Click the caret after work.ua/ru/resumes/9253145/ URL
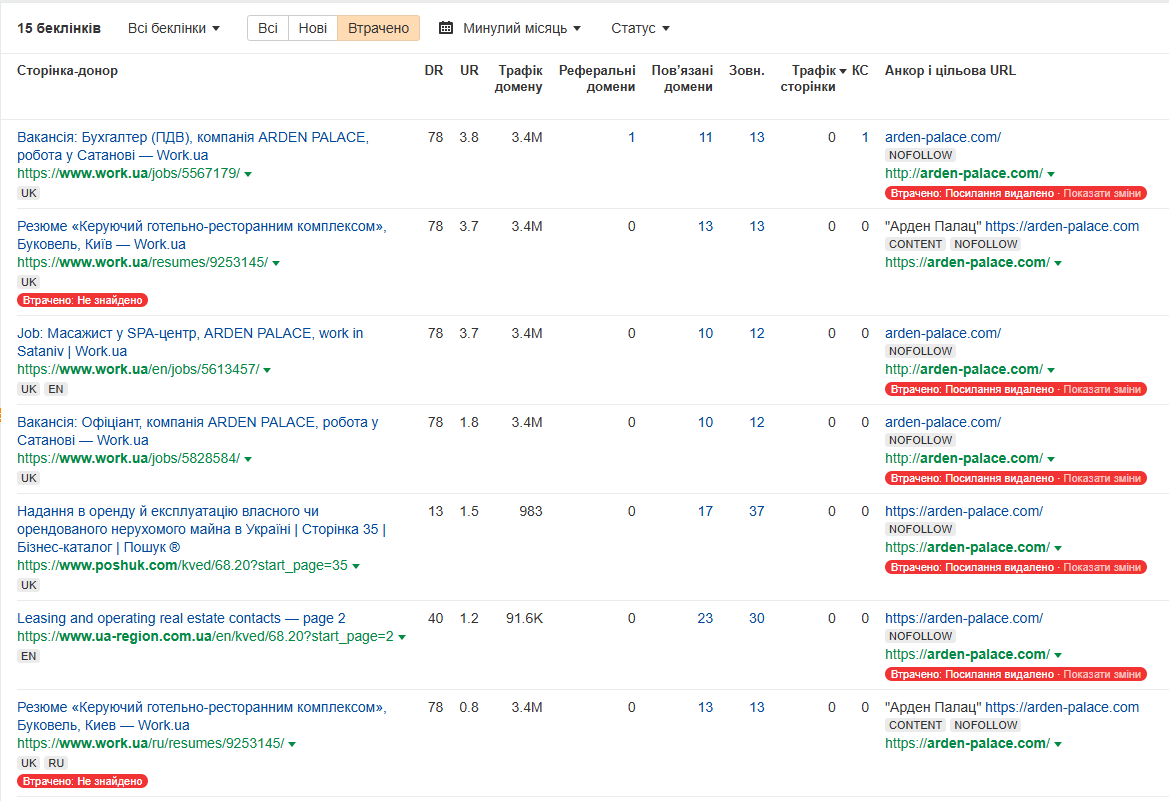This screenshot has height=801, width=1169. coord(292,744)
